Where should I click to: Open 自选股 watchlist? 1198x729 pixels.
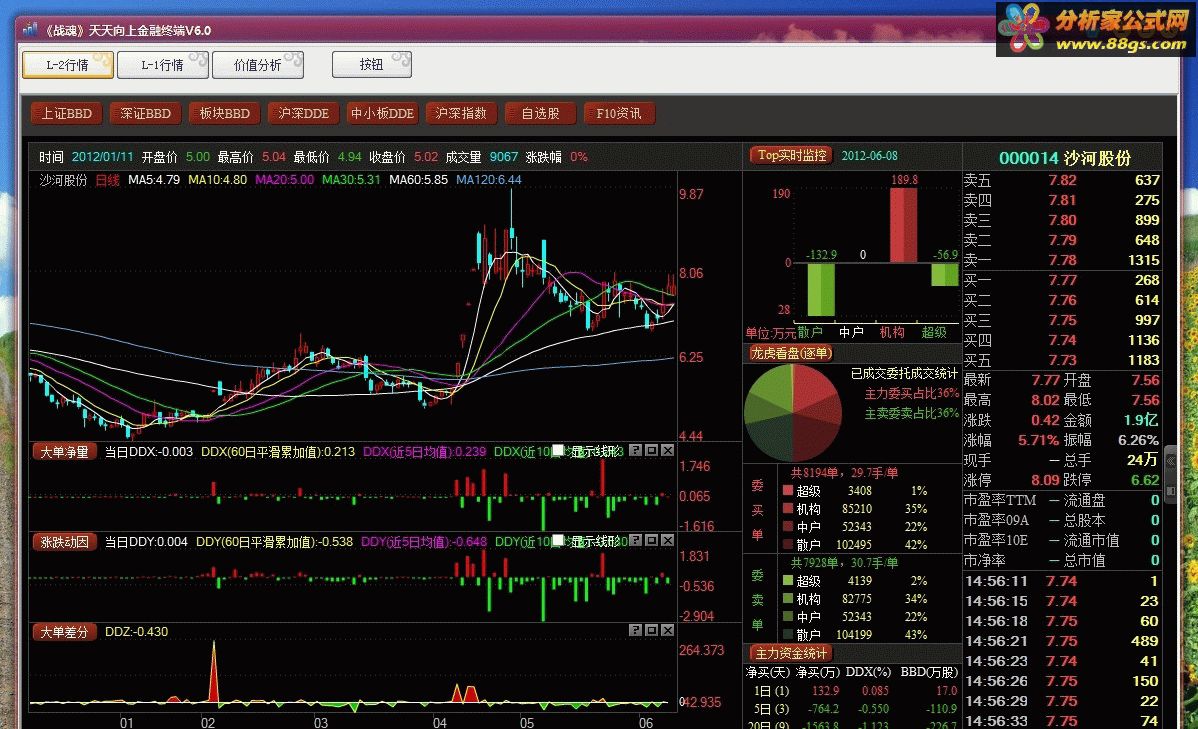pyautogui.click(x=540, y=113)
